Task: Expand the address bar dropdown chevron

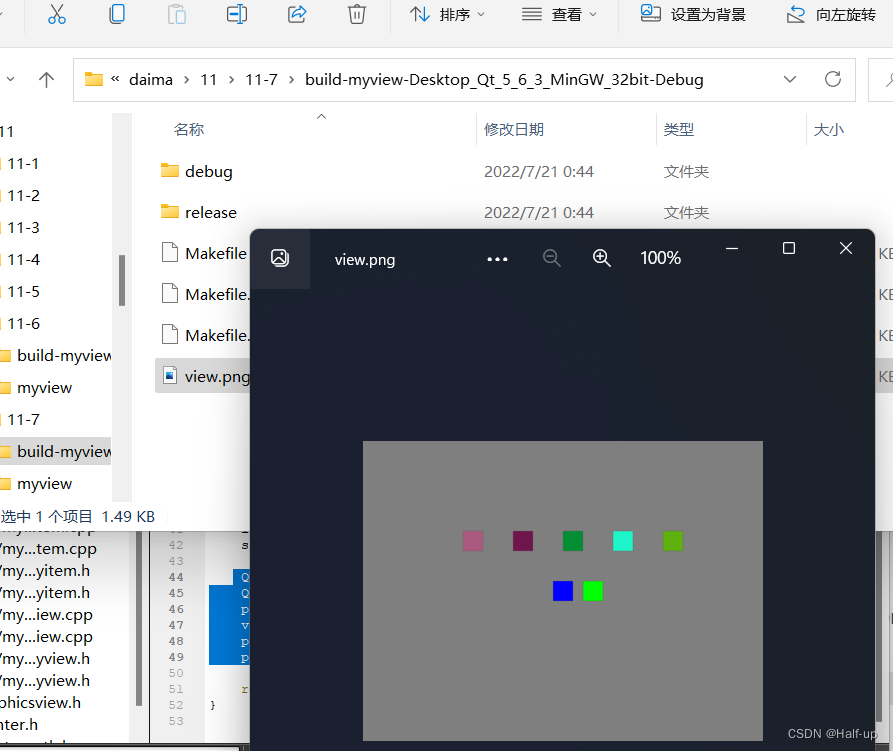Action: tap(790, 78)
